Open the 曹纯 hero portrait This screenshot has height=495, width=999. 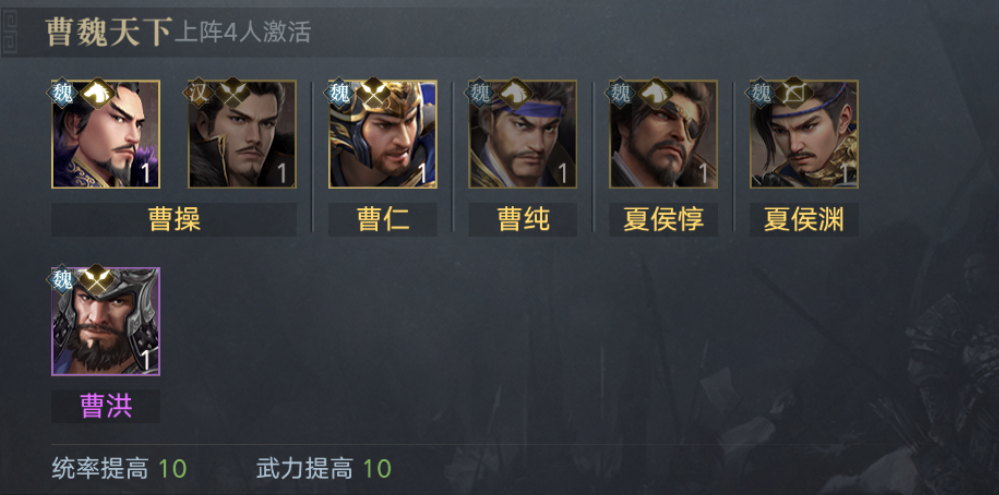click(523, 134)
